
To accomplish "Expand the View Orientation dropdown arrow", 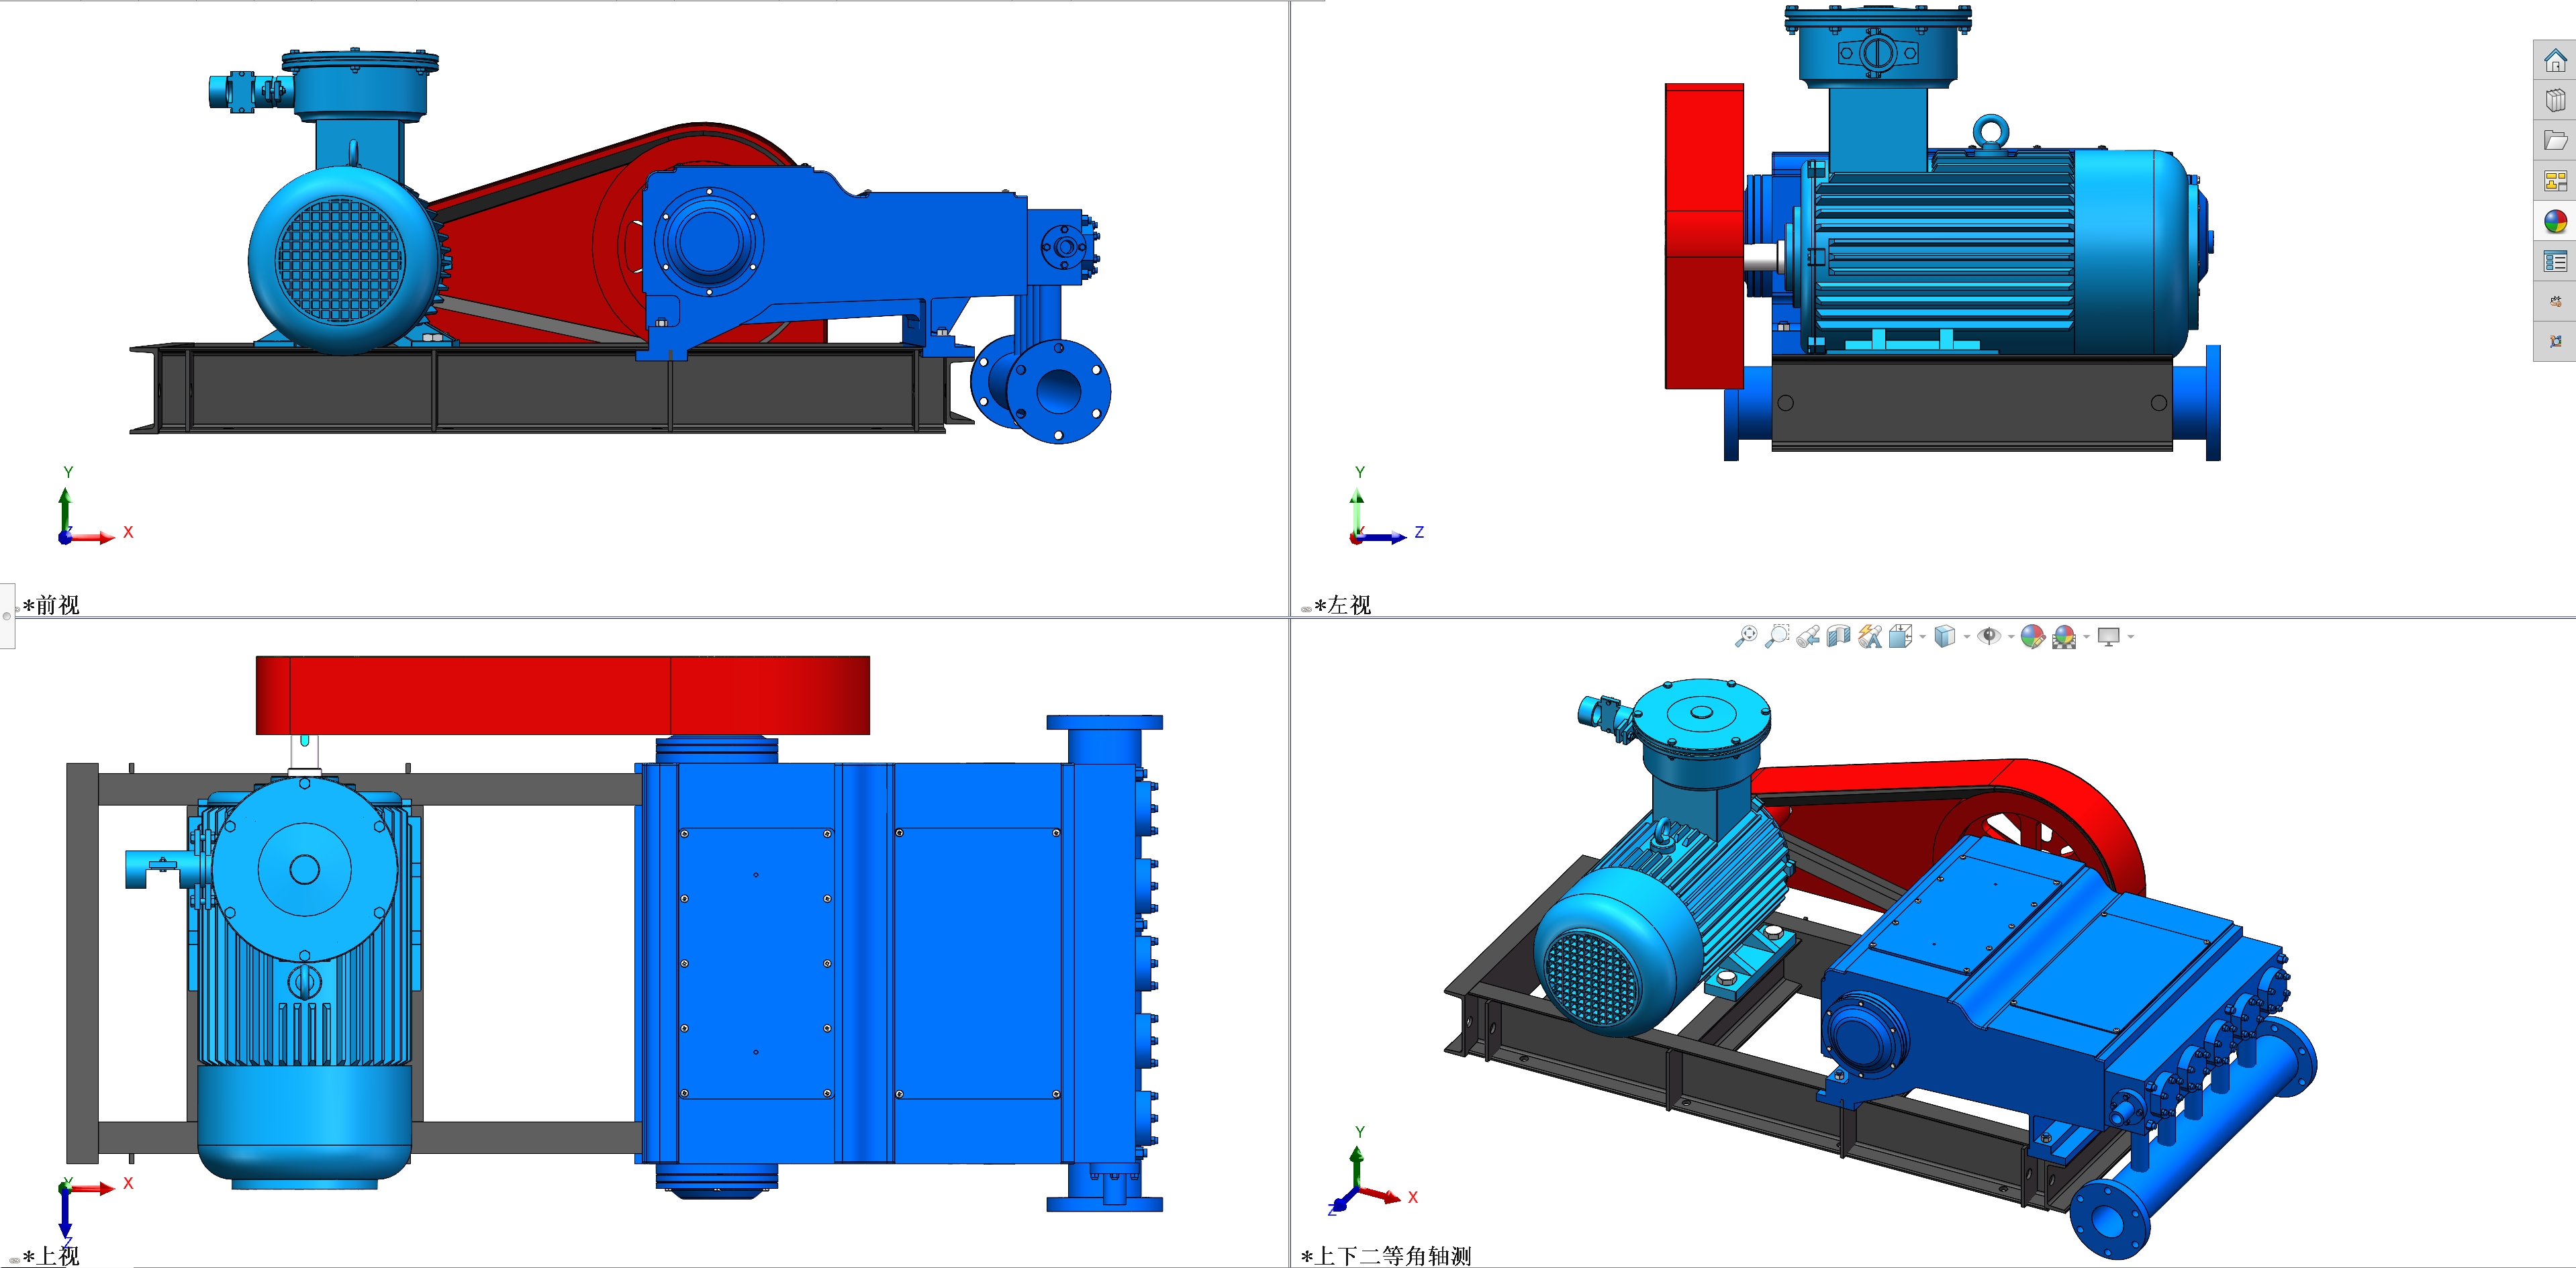I will (1922, 637).
